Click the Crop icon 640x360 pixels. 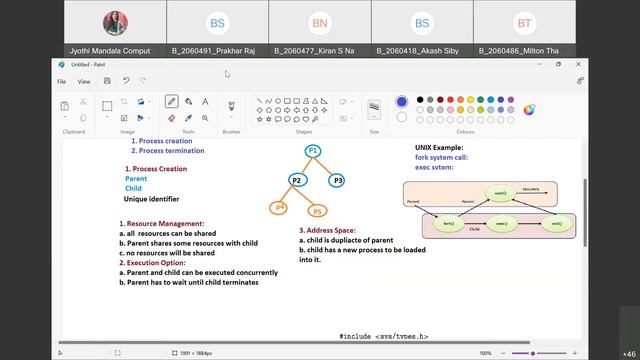pyautogui.click(x=124, y=102)
